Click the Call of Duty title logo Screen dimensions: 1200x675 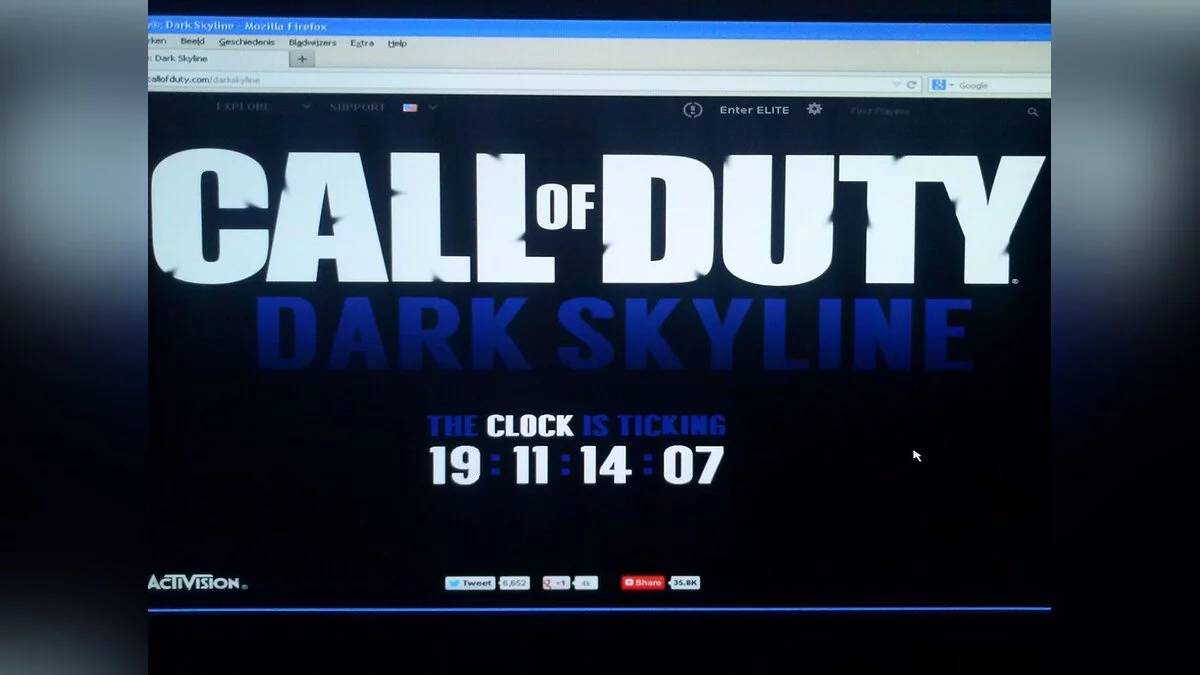598,217
